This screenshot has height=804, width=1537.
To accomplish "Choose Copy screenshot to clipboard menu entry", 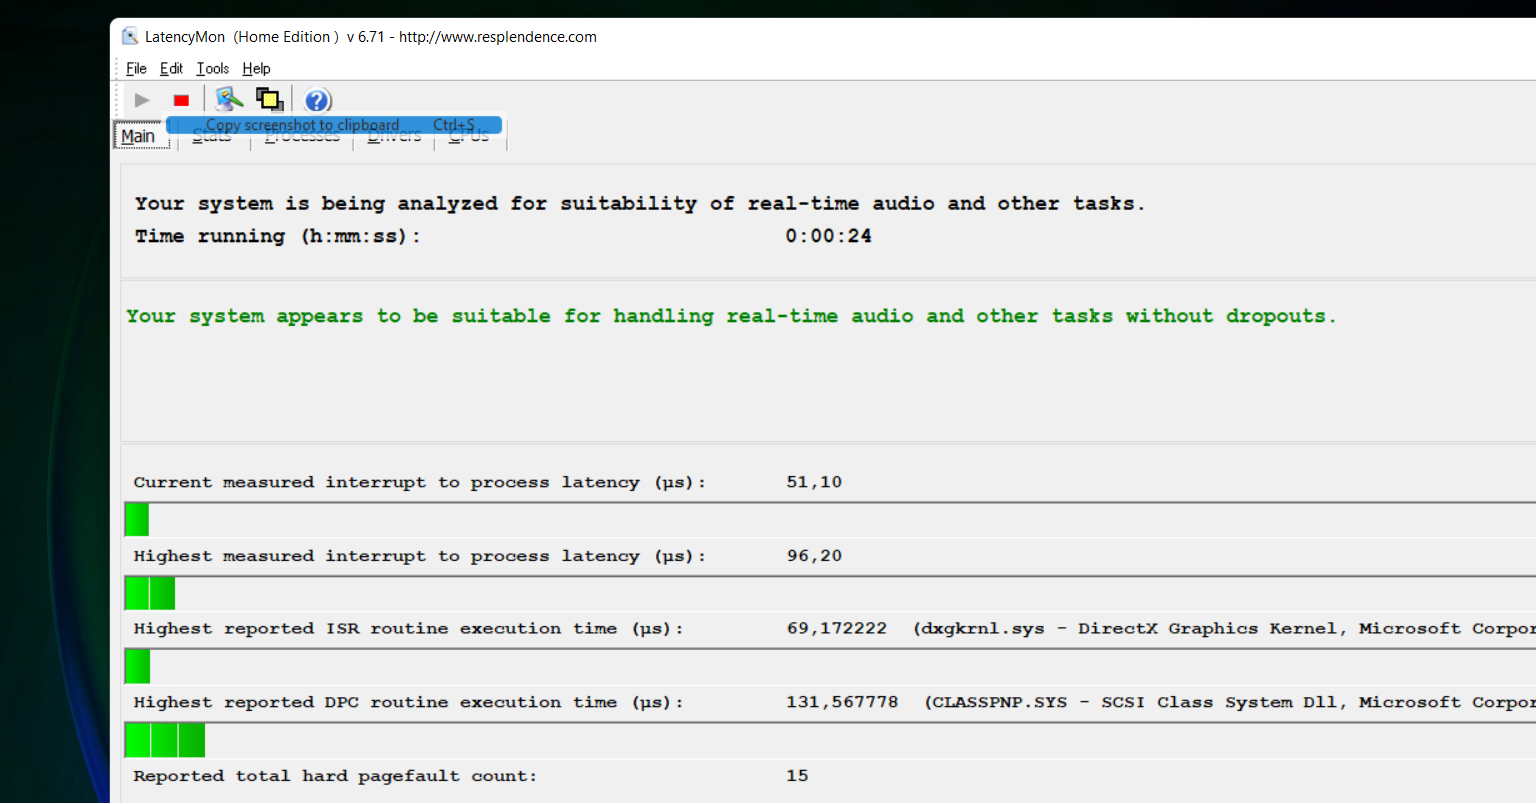I will tap(334, 125).
